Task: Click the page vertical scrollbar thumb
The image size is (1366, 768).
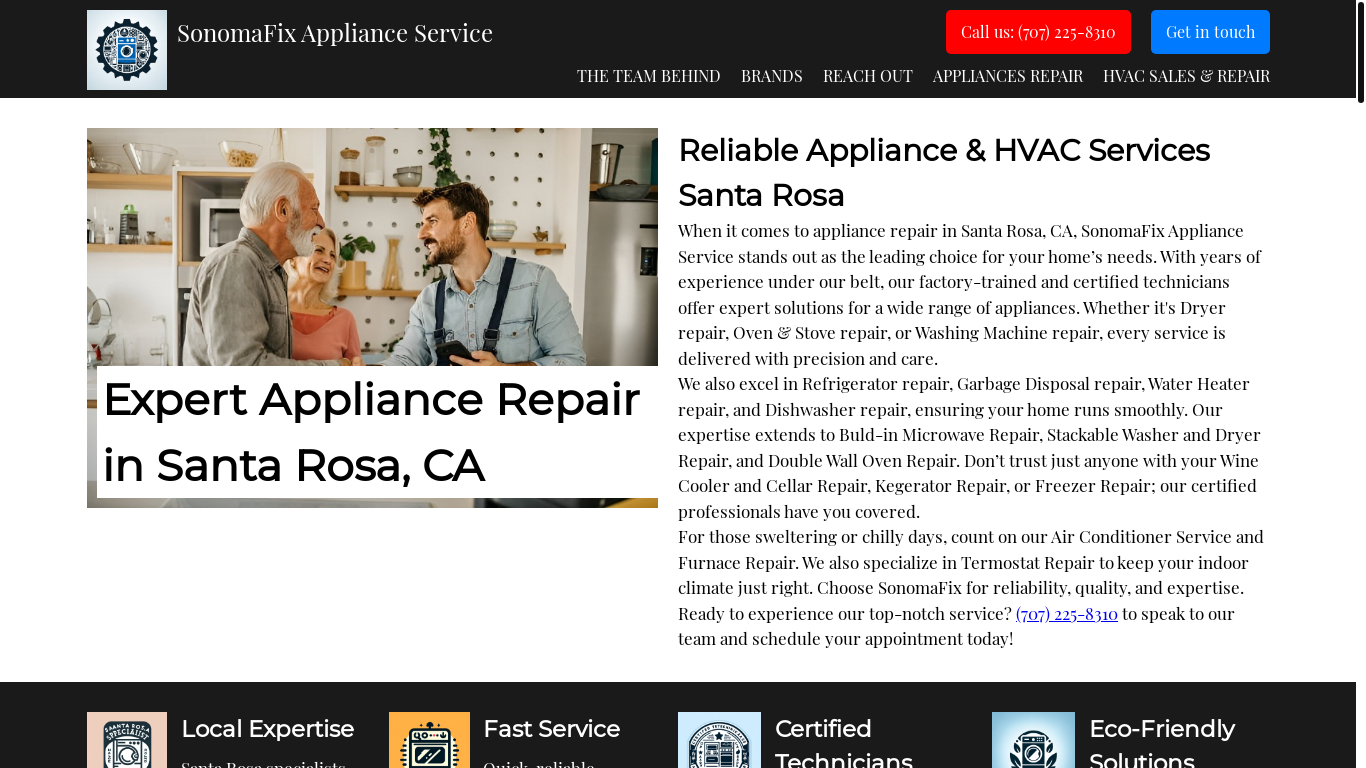Action: pos(1360,52)
